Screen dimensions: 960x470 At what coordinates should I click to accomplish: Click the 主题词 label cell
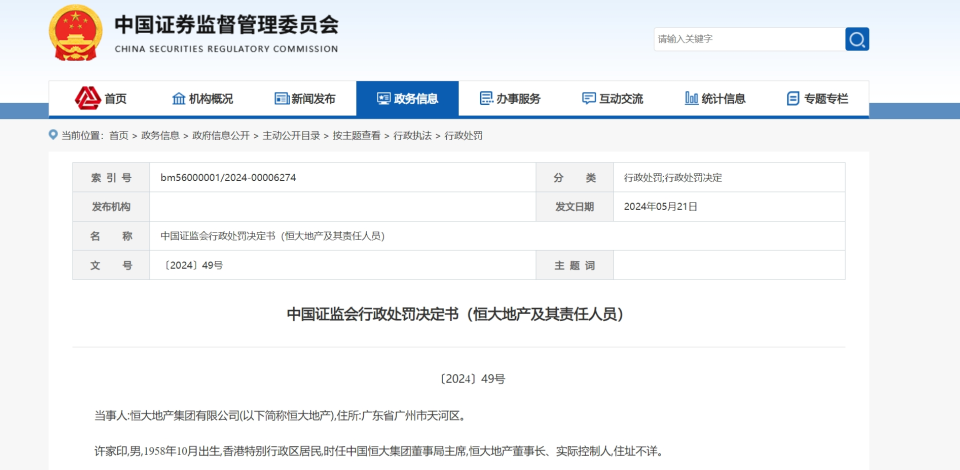pos(574,266)
